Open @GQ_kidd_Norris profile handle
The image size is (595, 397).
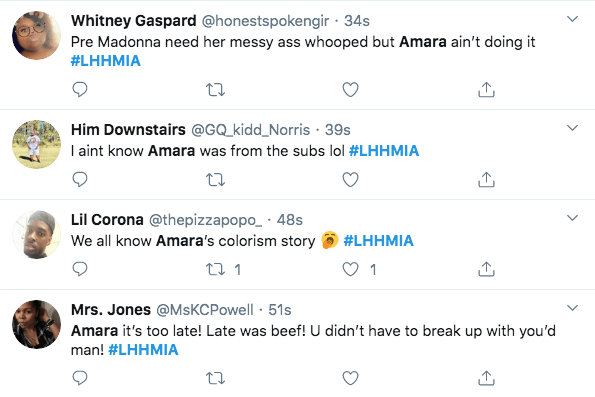250,130
